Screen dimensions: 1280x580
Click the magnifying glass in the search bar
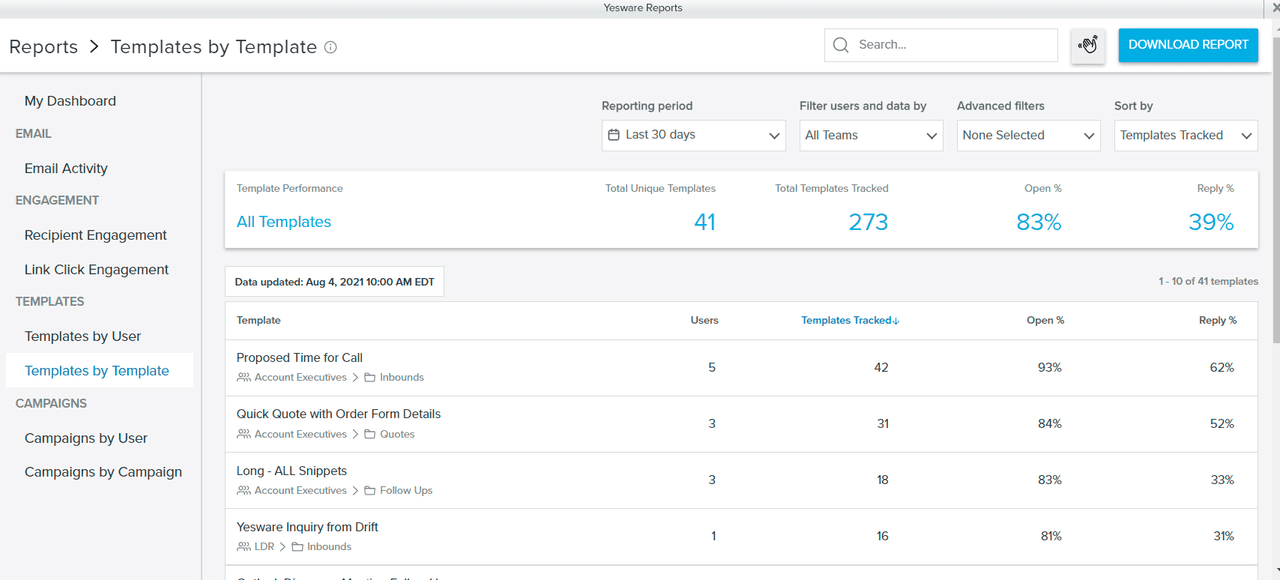840,45
